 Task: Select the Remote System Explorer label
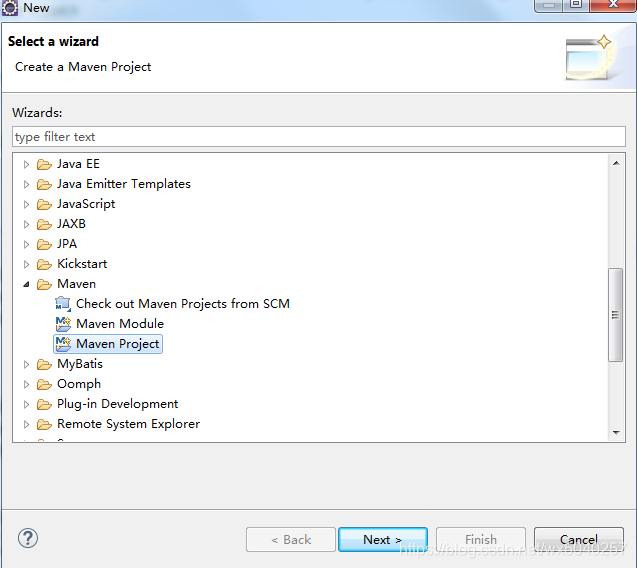pos(128,424)
